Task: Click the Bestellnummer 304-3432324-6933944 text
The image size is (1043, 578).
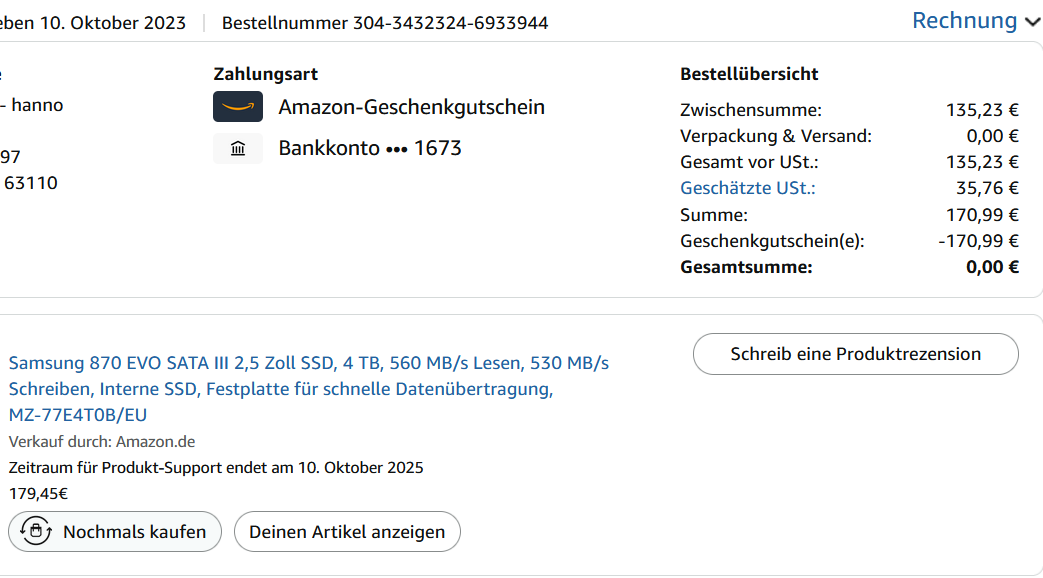Action: pos(385,23)
